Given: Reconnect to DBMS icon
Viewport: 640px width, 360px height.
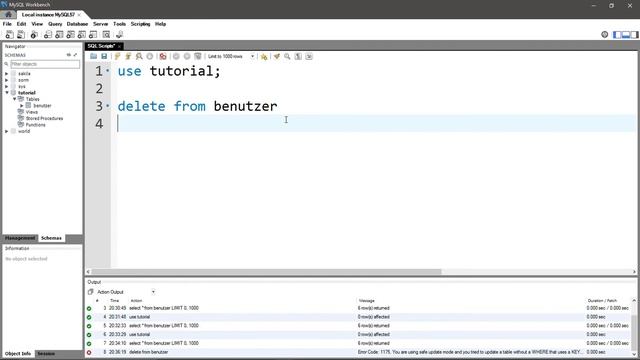Looking at the screenshot, I should coord(120,35).
